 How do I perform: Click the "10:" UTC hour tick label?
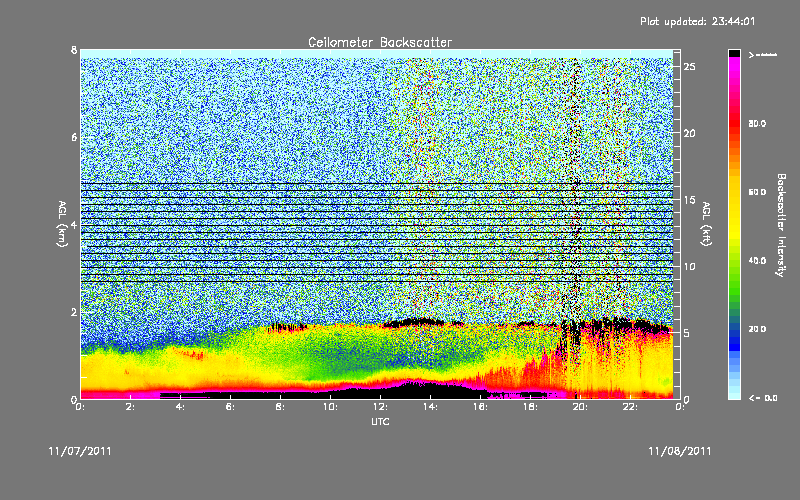330,407
